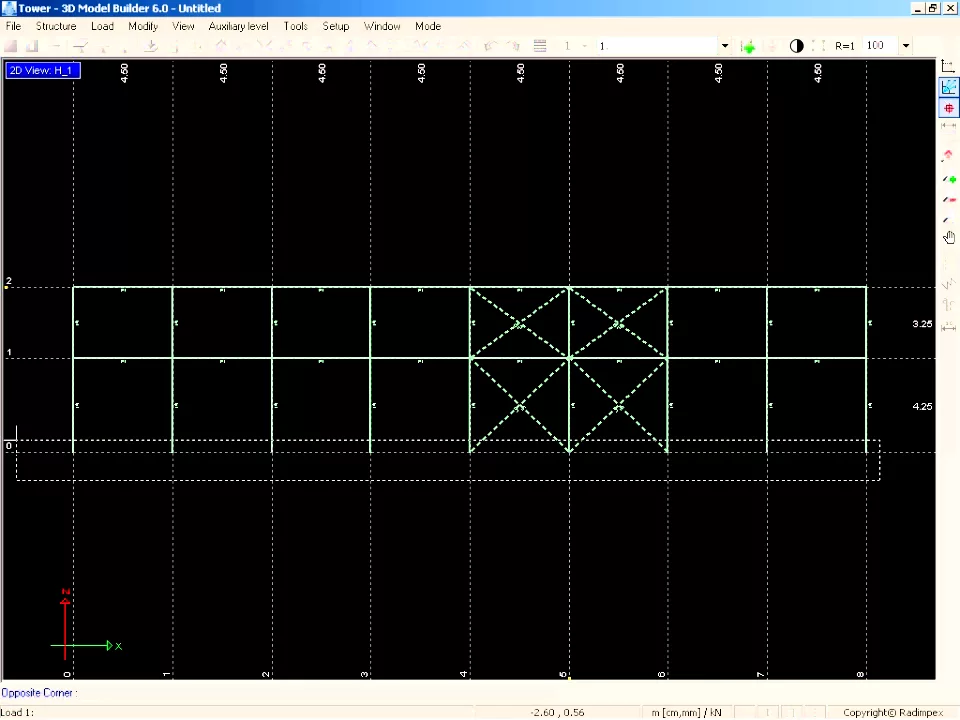Restore down the Tower window
This screenshot has height=720, width=960.
933,8
